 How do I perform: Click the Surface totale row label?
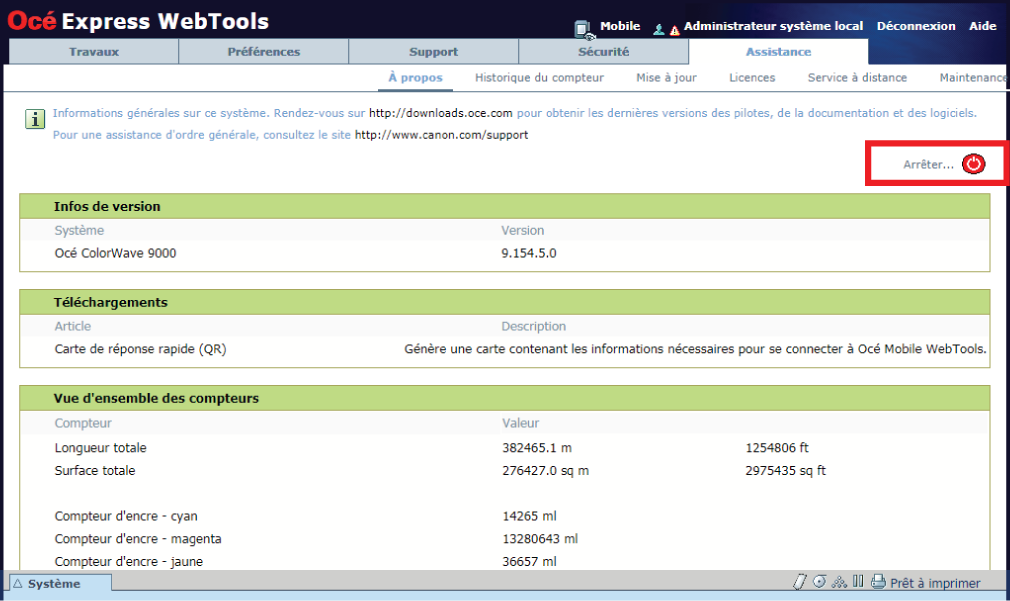coord(95,470)
